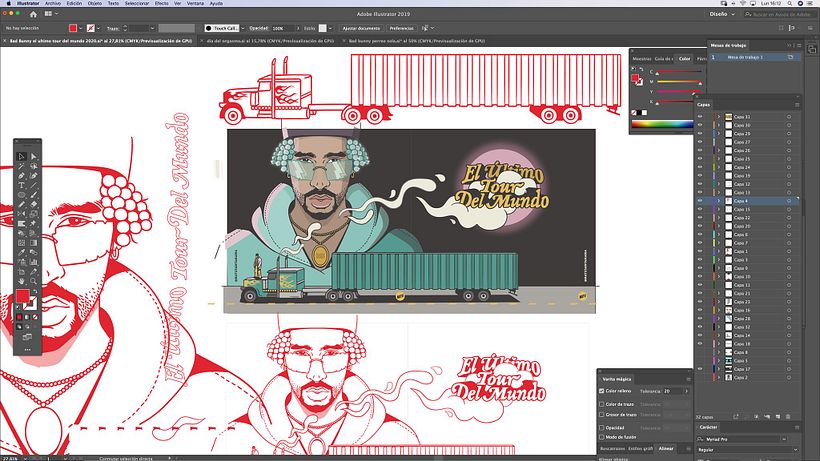820x461 pixels.
Task: Open the Regular font style dropdown
Action: point(748,450)
